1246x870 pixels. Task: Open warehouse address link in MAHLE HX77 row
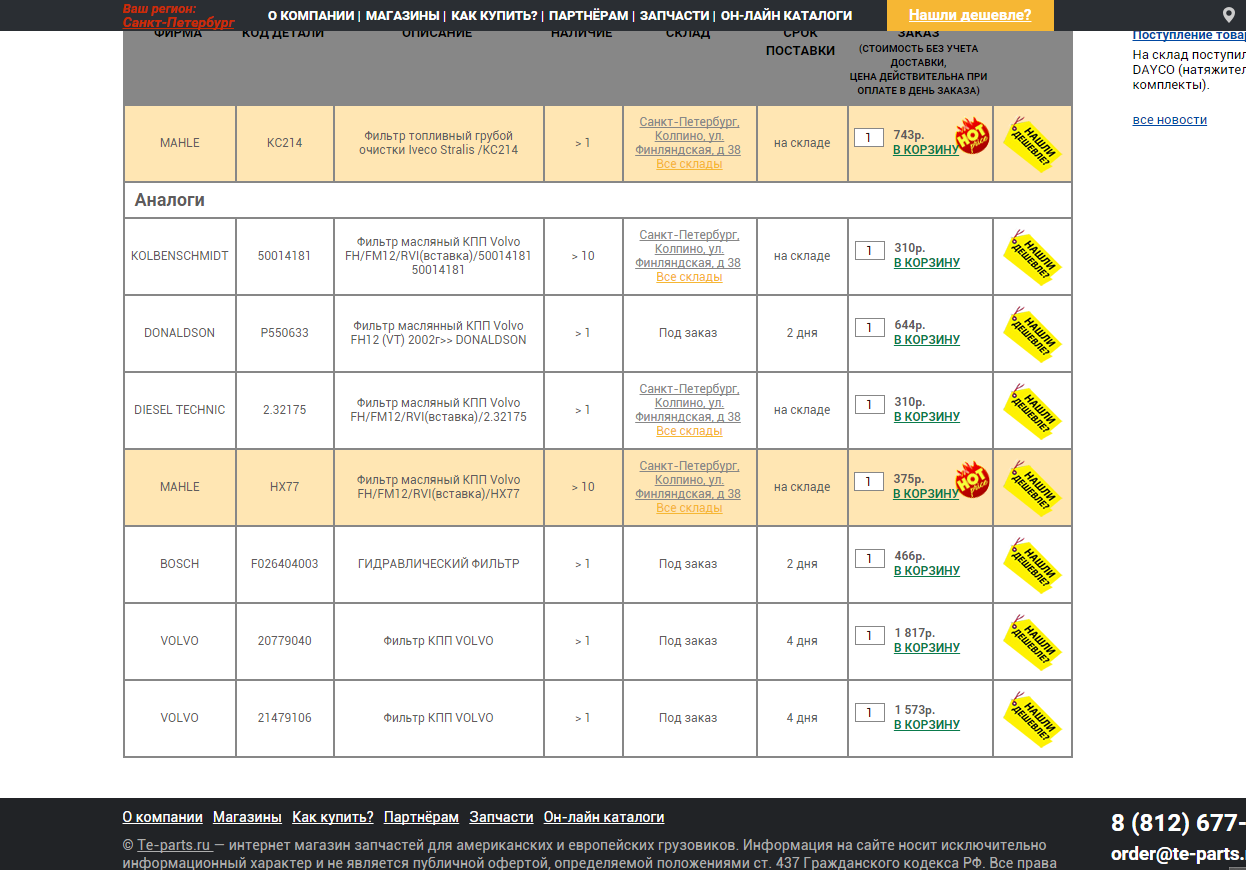[x=688, y=480]
